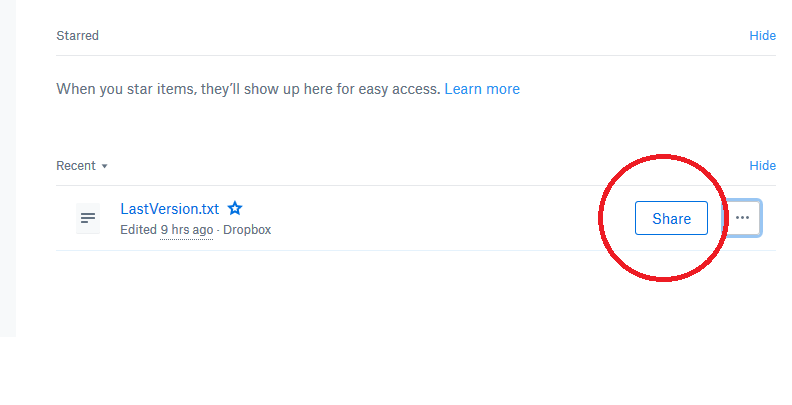792x405 pixels.
Task: Follow the Learn more link
Action: coord(482,89)
